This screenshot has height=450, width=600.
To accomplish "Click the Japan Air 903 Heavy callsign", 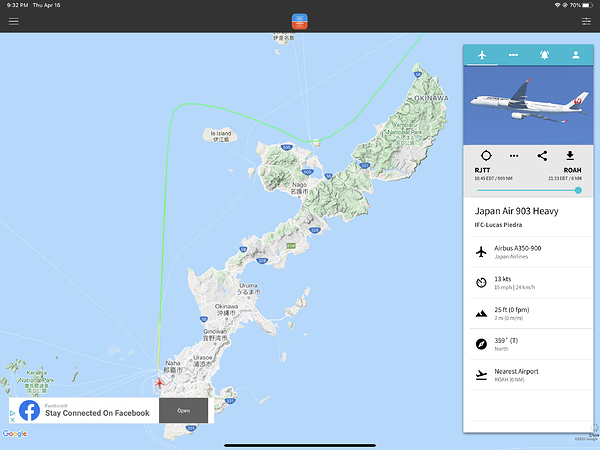I will click(x=517, y=211).
